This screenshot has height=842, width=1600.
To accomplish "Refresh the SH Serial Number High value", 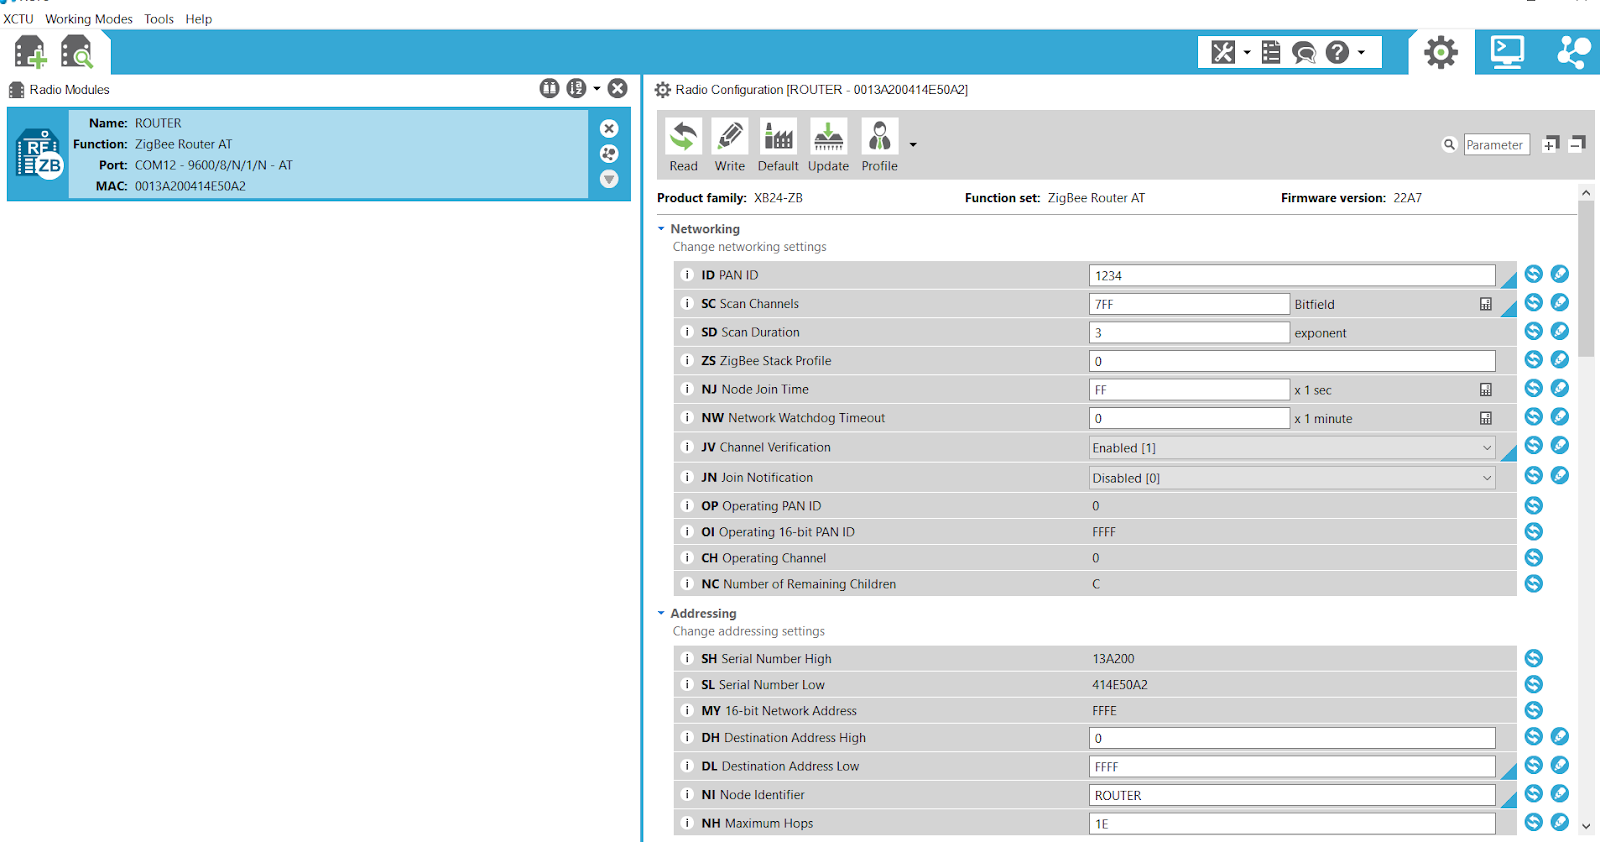I will [1534, 658].
